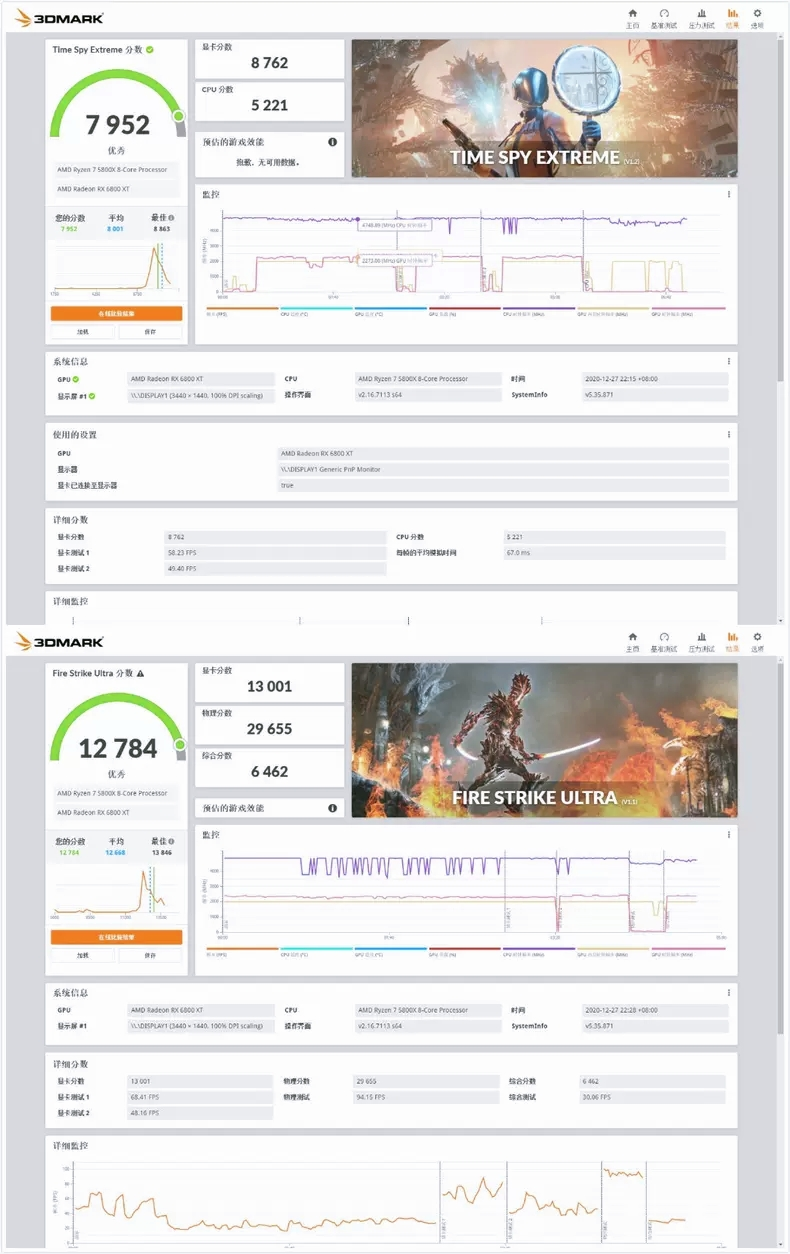Open Options gear in the Time Spy window
790x1254 pixels.
(757, 18)
